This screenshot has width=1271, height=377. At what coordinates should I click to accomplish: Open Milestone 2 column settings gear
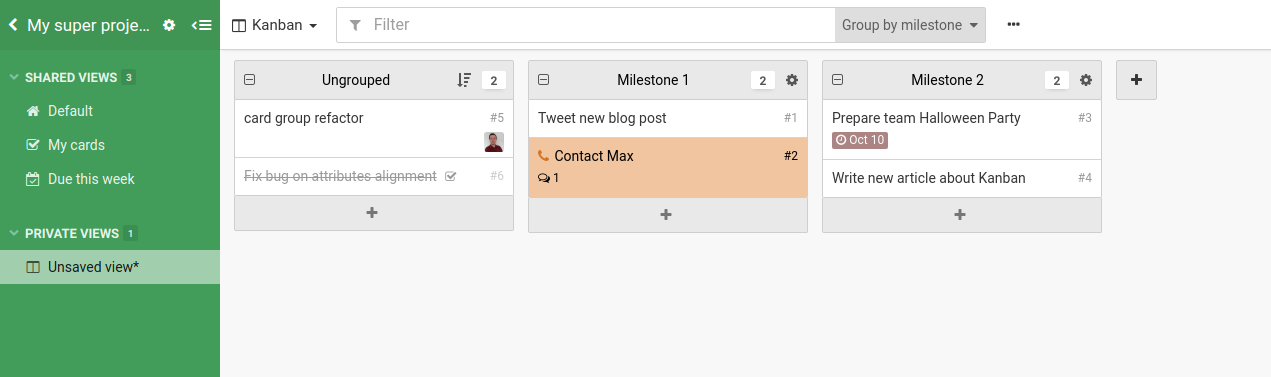(x=1086, y=80)
